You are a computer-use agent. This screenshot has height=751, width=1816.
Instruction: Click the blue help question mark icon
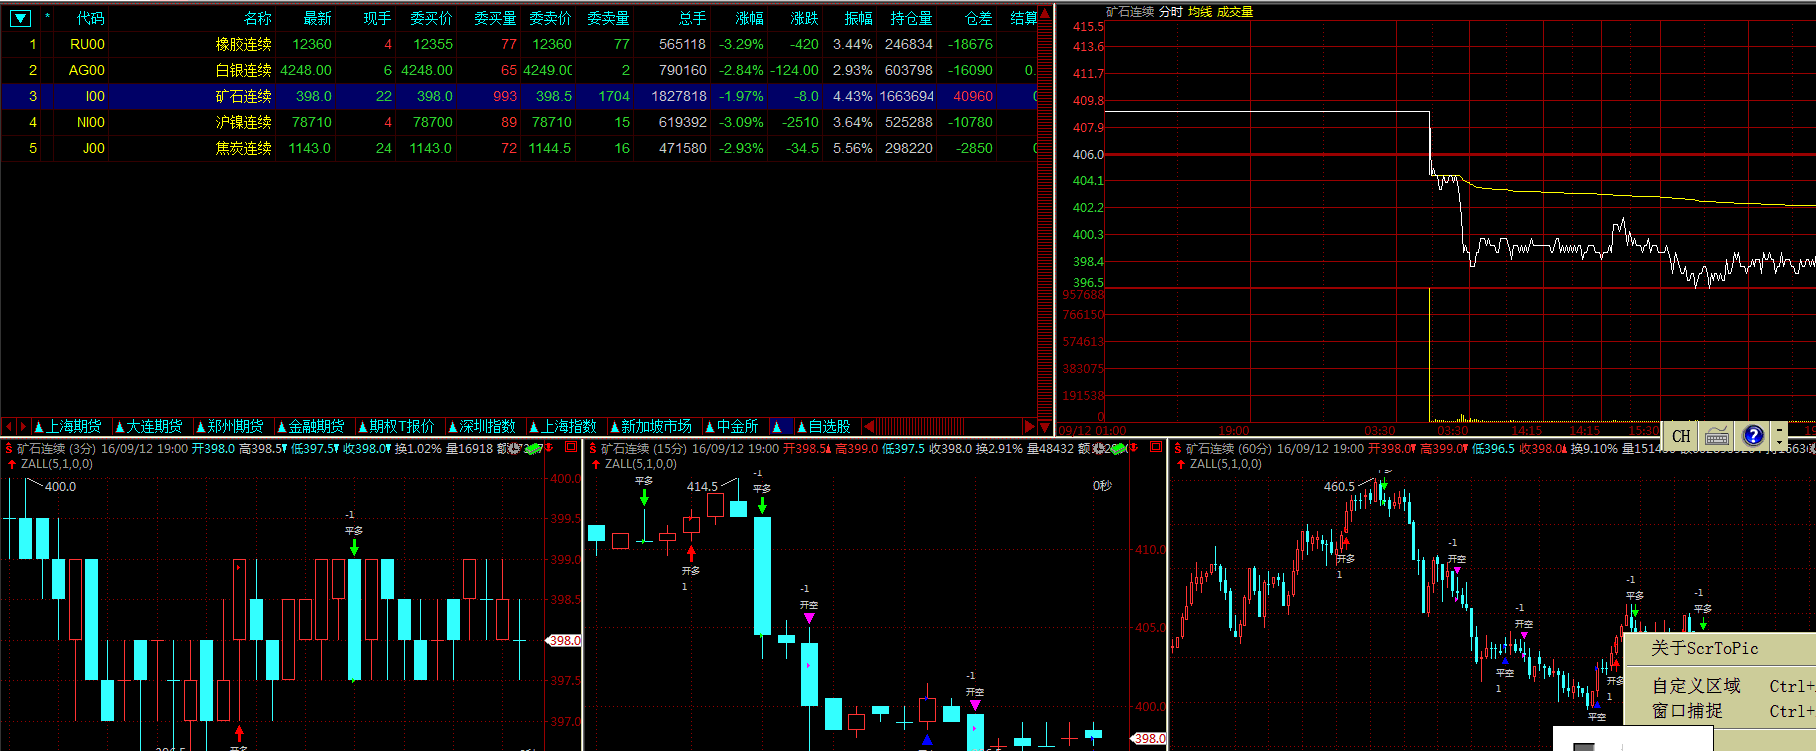pos(1753,435)
